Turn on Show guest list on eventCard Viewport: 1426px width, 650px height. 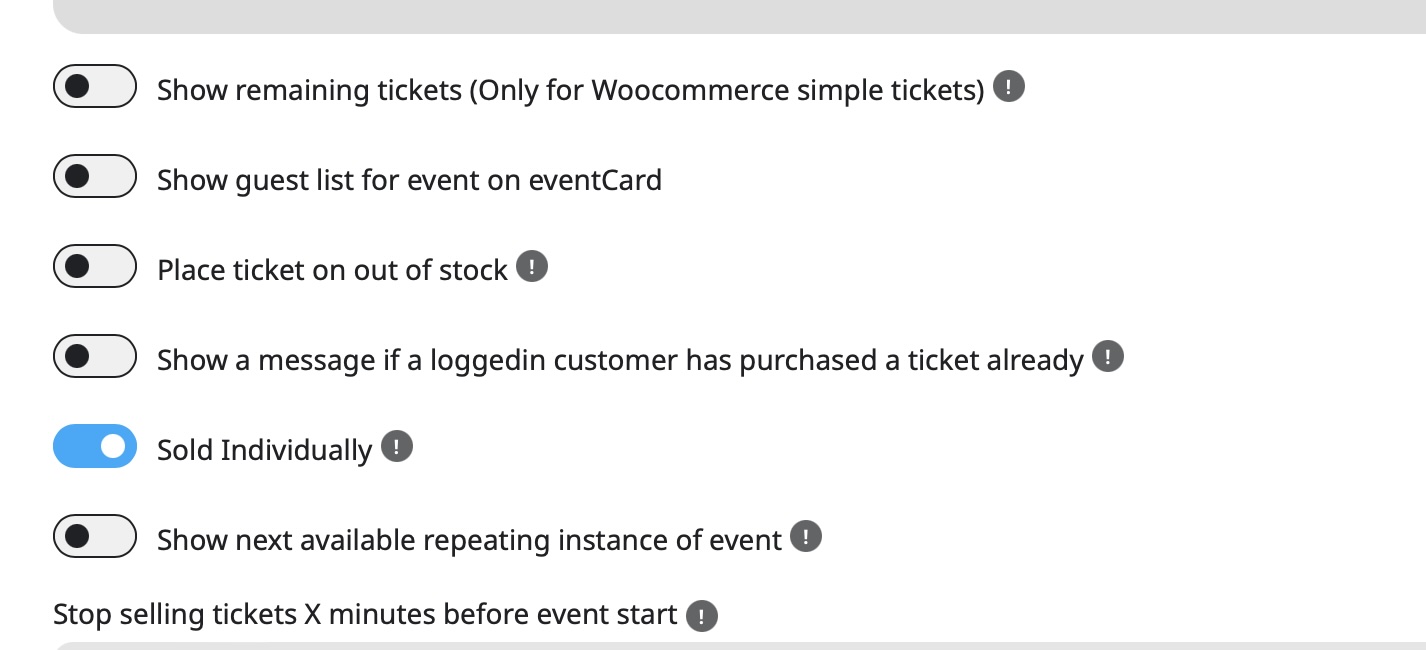point(95,176)
